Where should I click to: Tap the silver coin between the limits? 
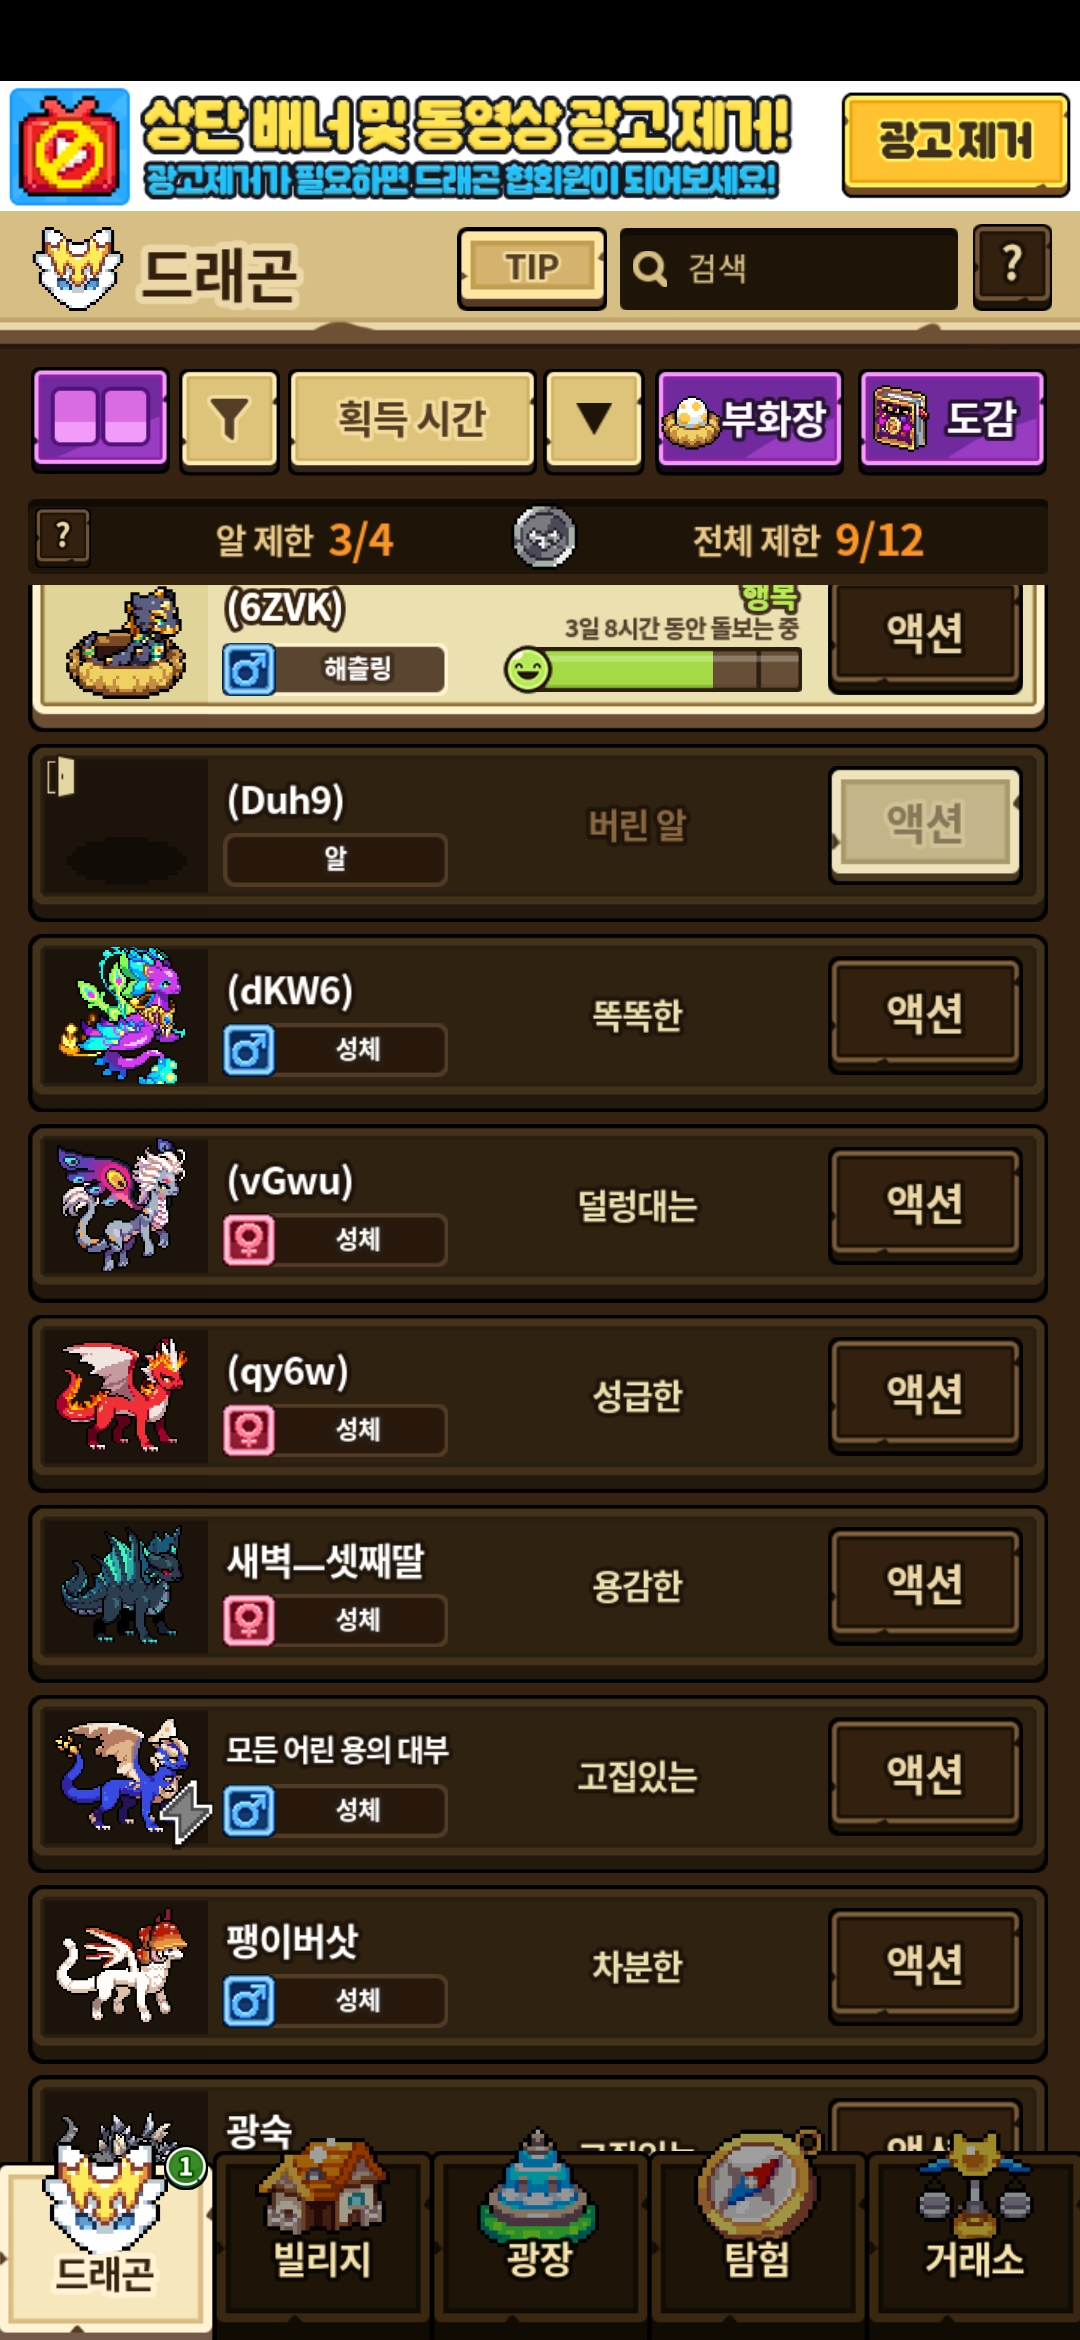coord(544,537)
